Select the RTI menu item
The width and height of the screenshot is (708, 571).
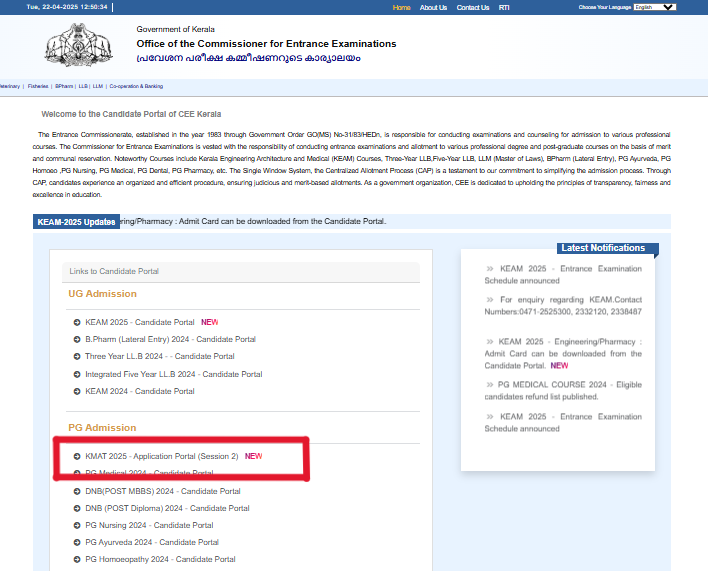point(504,8)
